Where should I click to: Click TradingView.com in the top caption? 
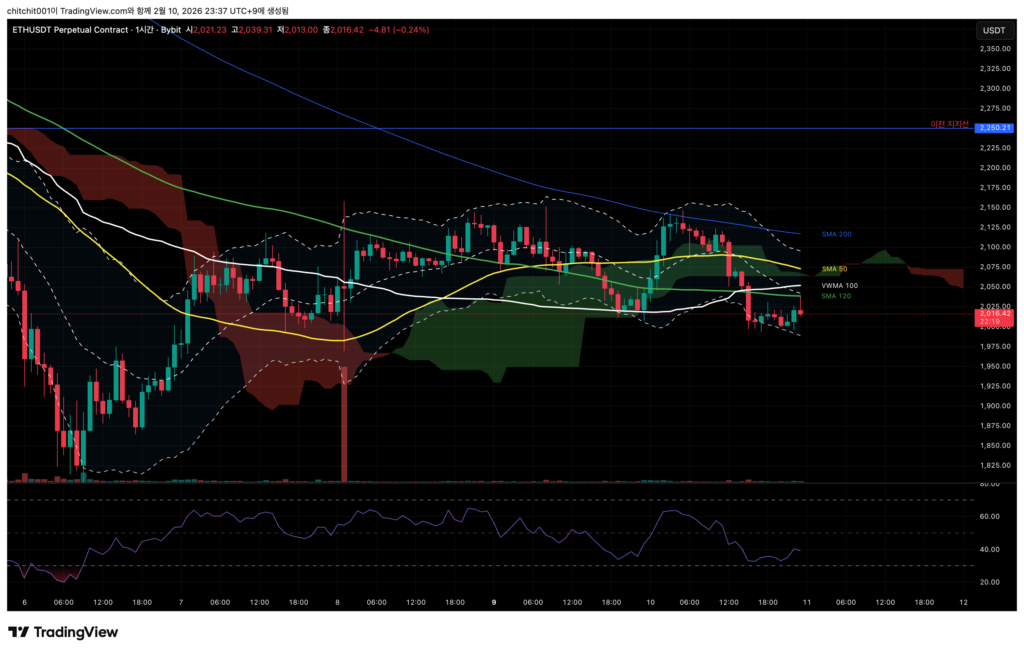[x=104, y=10]
